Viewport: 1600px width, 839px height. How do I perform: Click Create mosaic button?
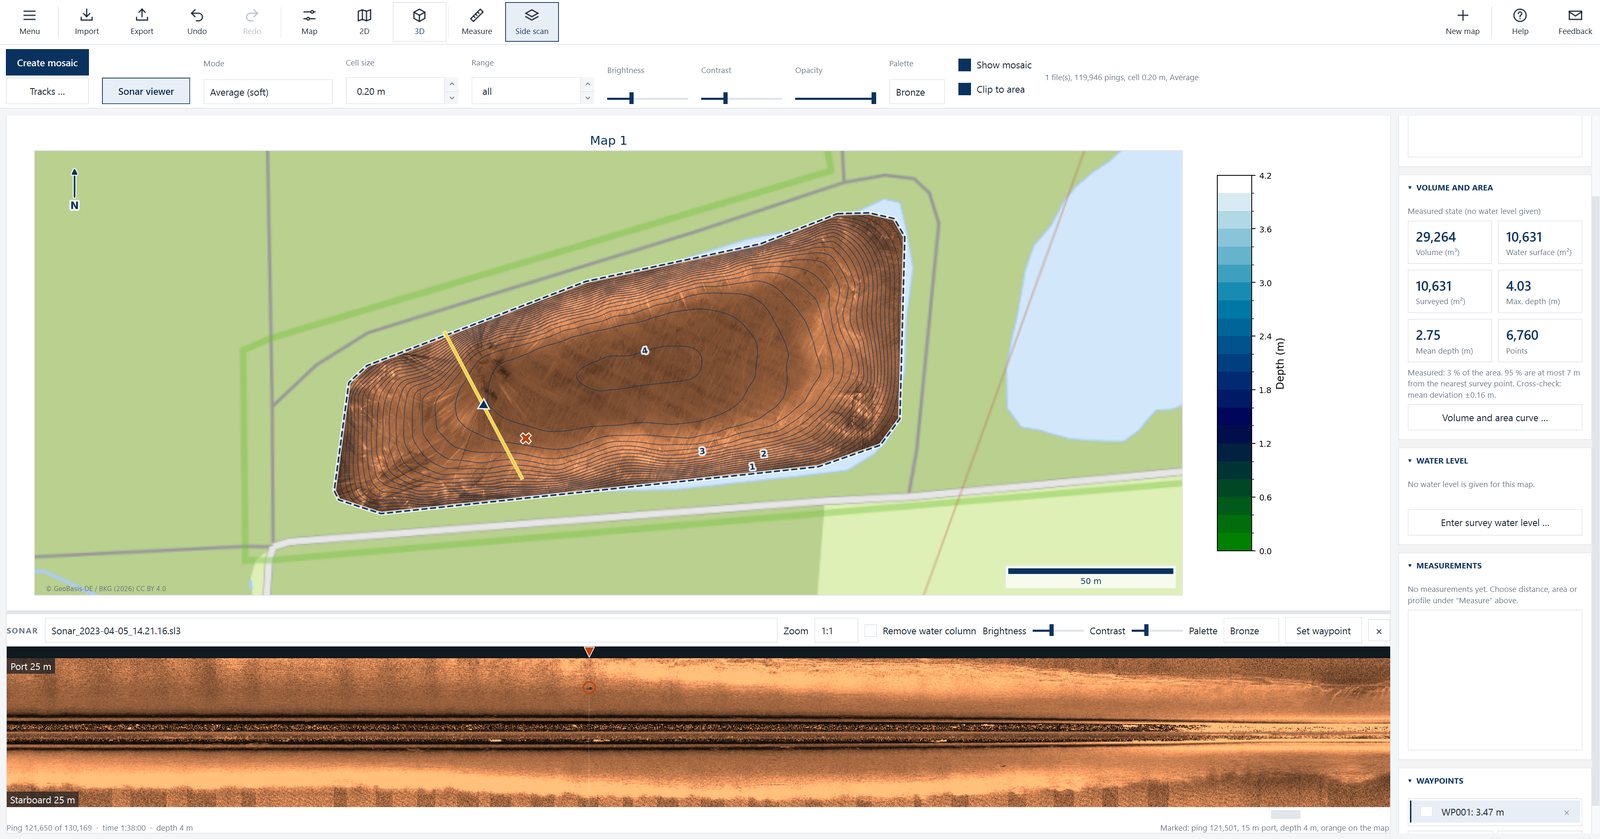pos(47,63)
